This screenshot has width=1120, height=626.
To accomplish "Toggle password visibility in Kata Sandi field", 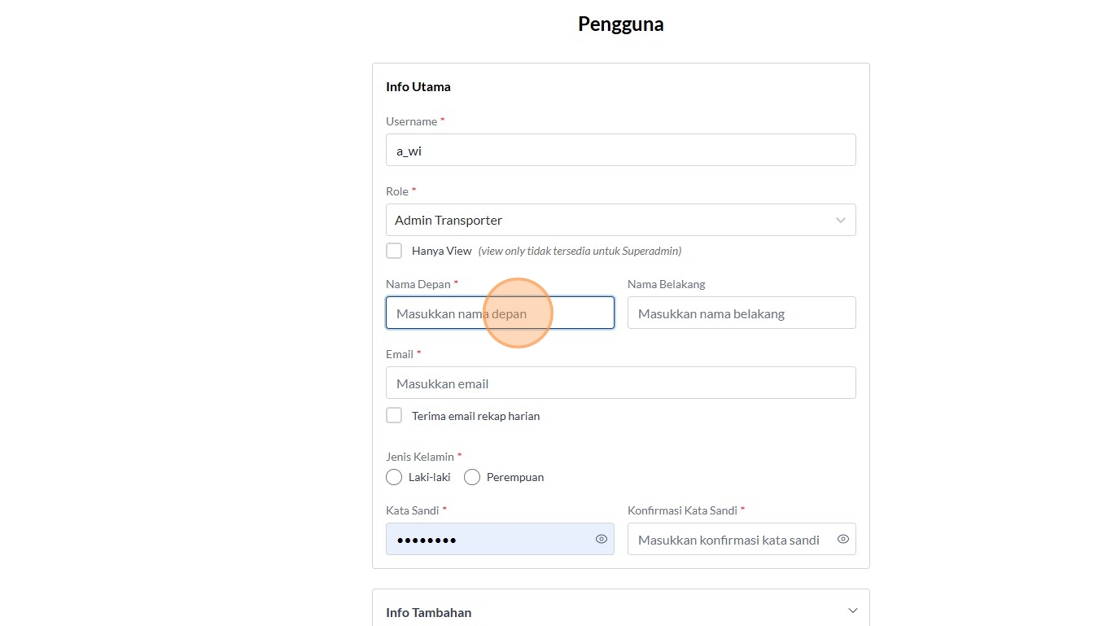I will click(601, 539).
